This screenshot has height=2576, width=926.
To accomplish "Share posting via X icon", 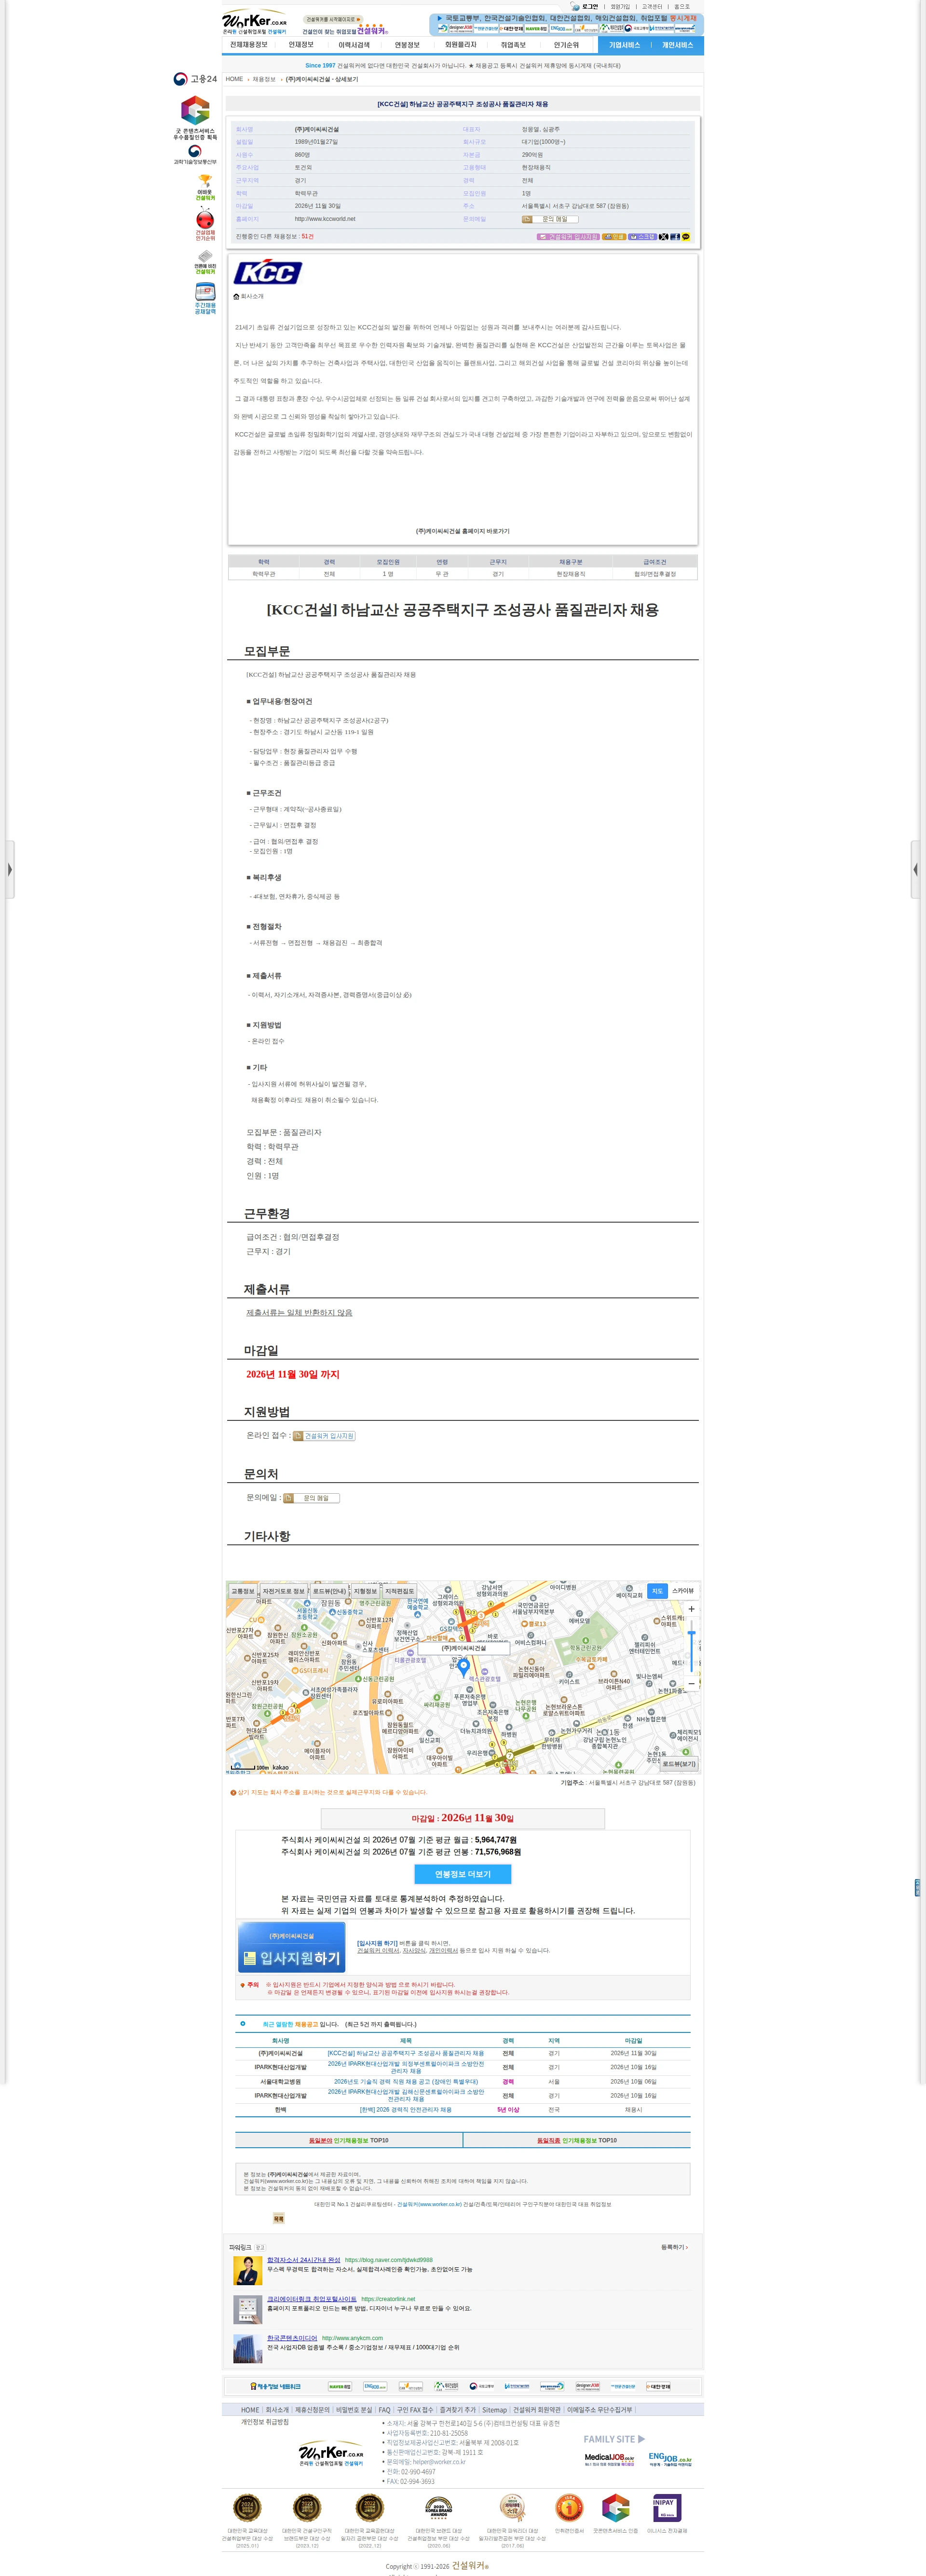I will (663, 237).
